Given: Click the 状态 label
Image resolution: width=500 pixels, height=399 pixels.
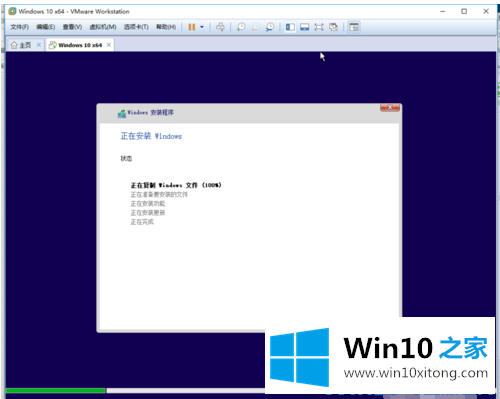Looking at the screenshot, I should [x=126, y=158].
